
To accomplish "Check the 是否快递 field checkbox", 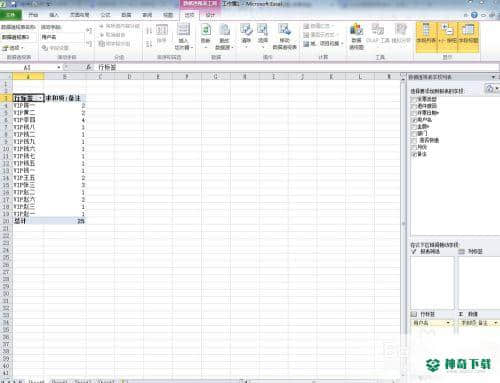I will pyautogui.click(x=414, y=140).
